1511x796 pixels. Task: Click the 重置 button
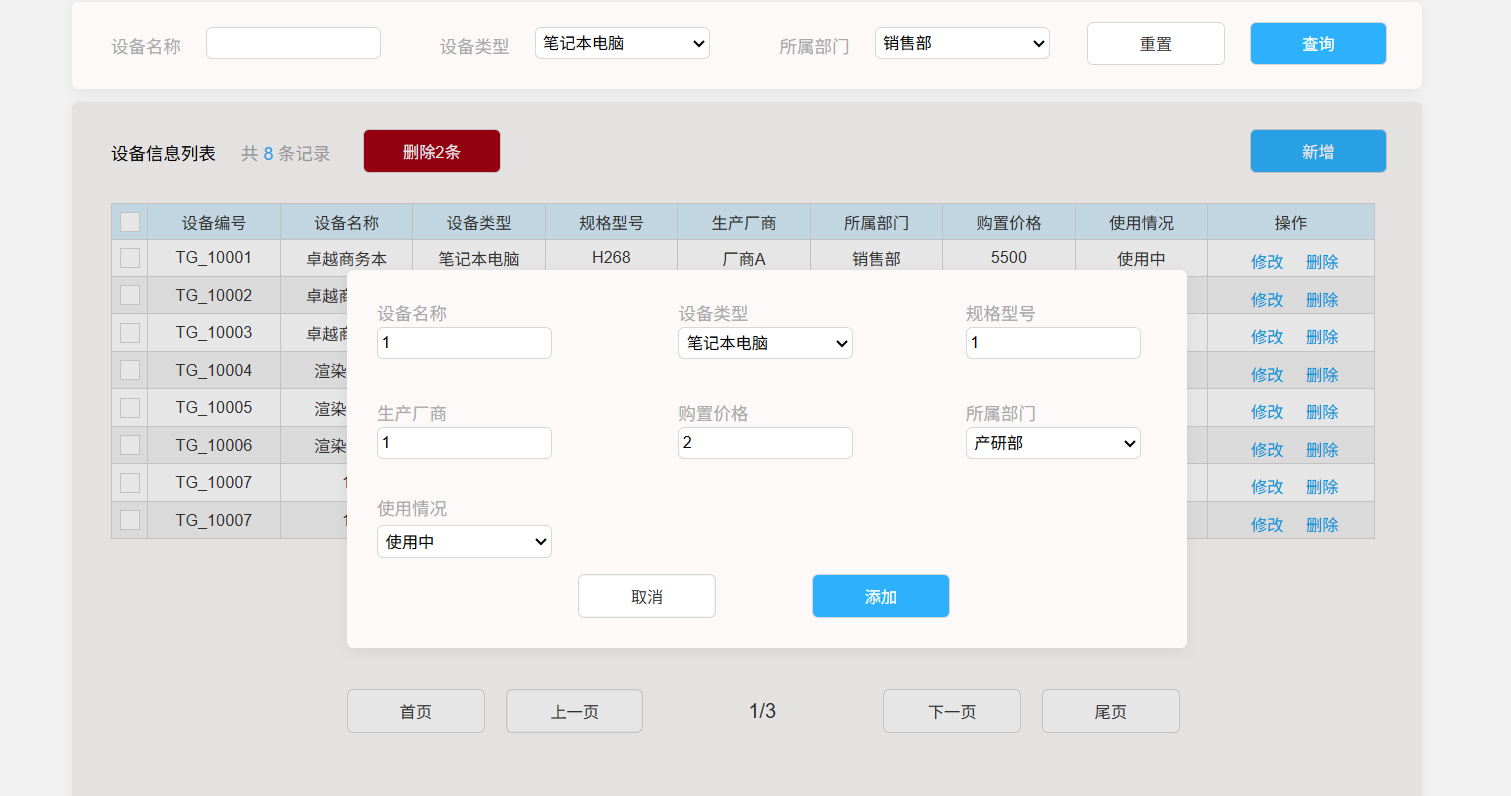(x=1156, y=44)
